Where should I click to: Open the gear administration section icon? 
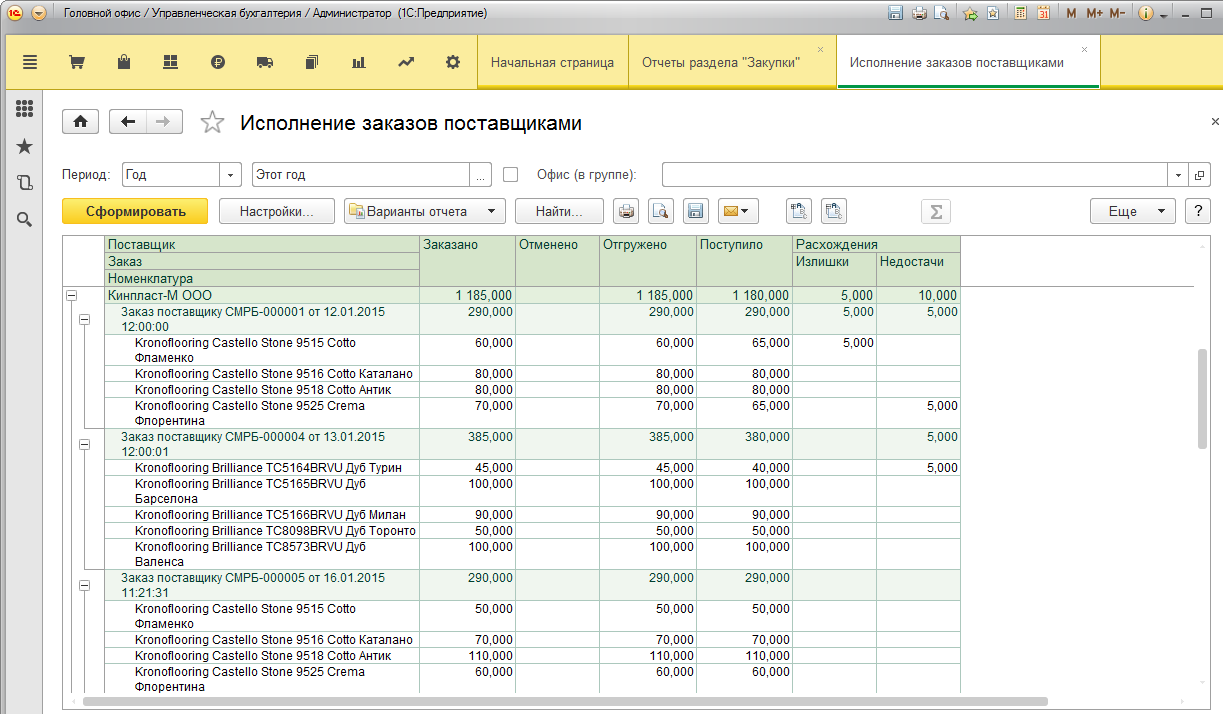point(453,62)
